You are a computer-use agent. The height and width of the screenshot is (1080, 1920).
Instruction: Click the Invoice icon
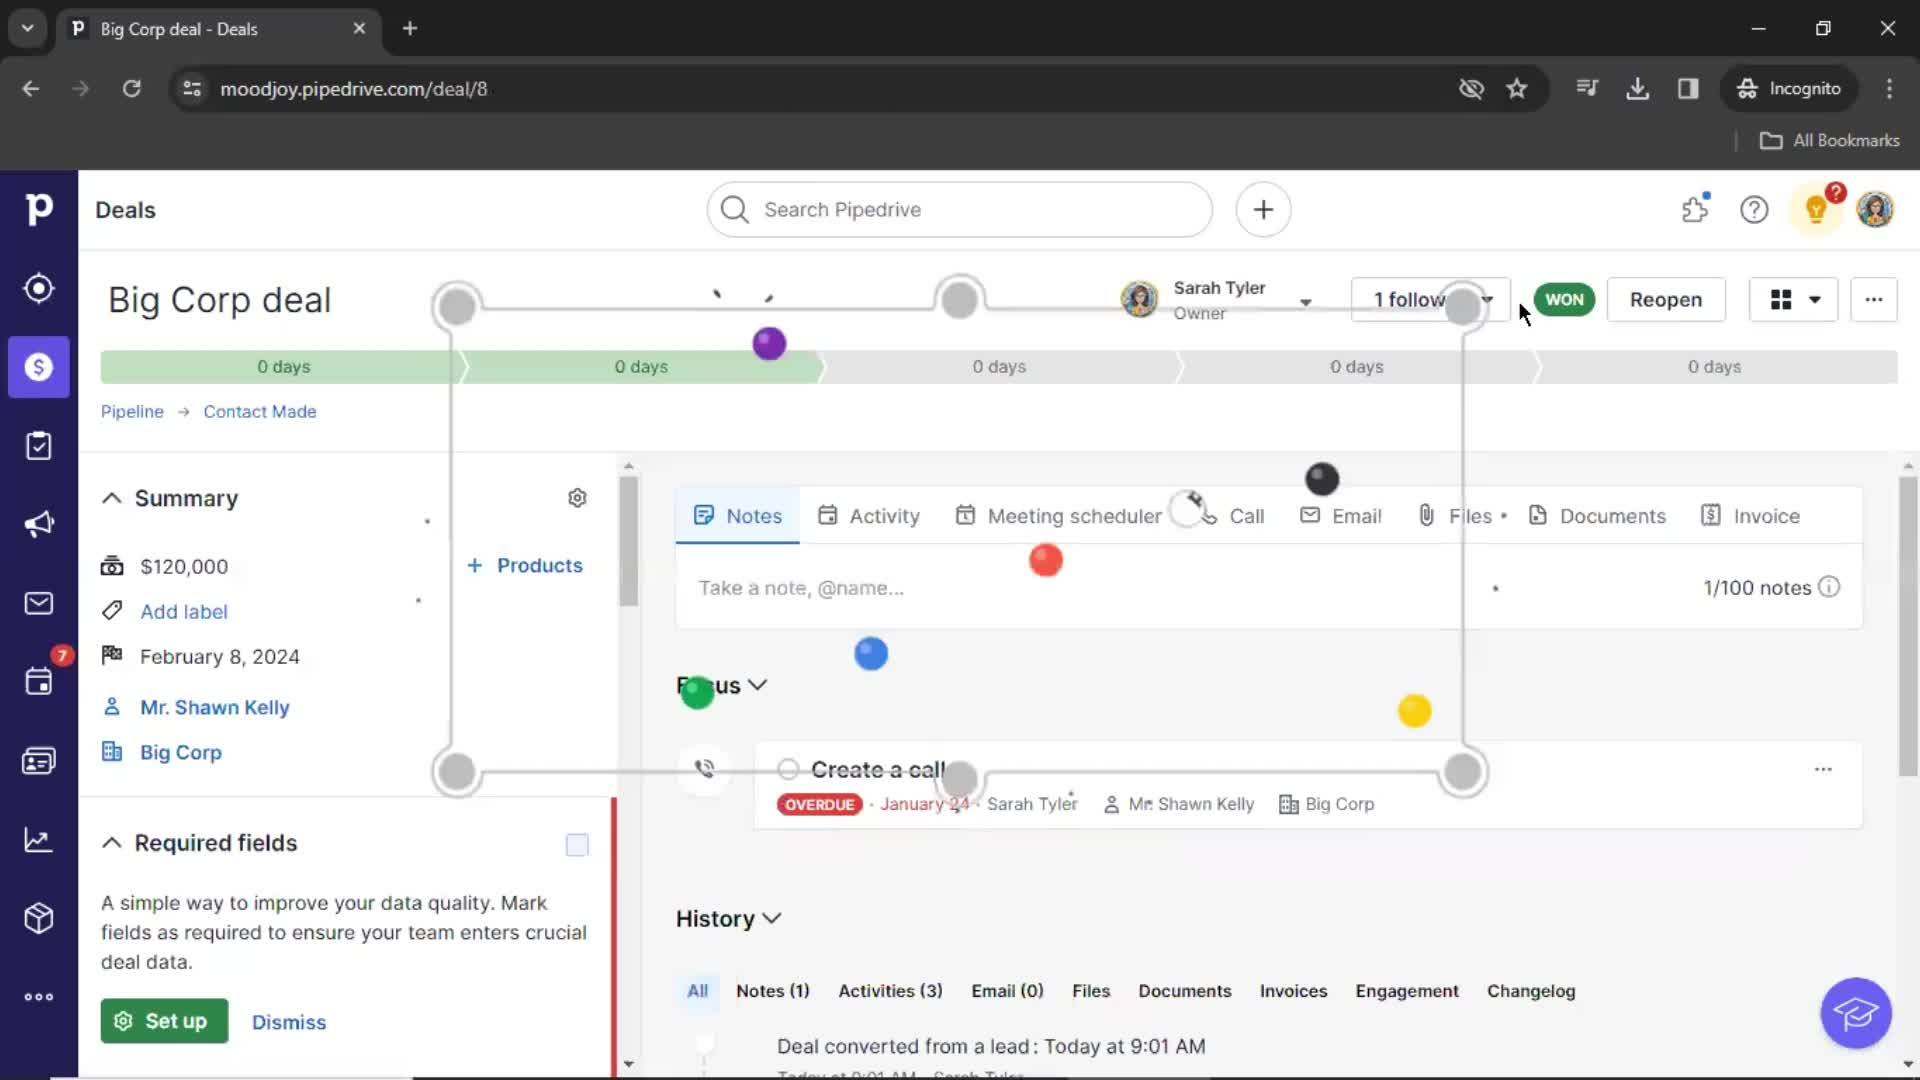[x=1710, y=514]
